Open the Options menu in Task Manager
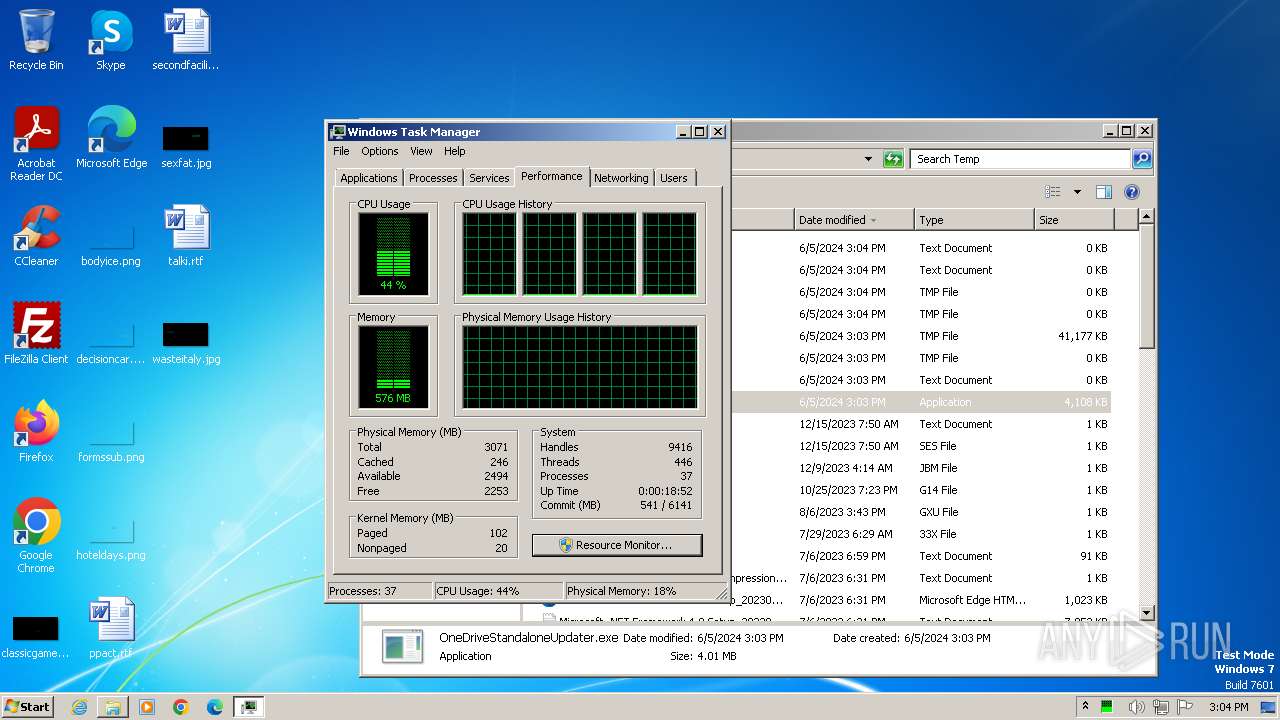Image resolution: width=1280 pixels, height=720 pixels. tap(380, 151)
